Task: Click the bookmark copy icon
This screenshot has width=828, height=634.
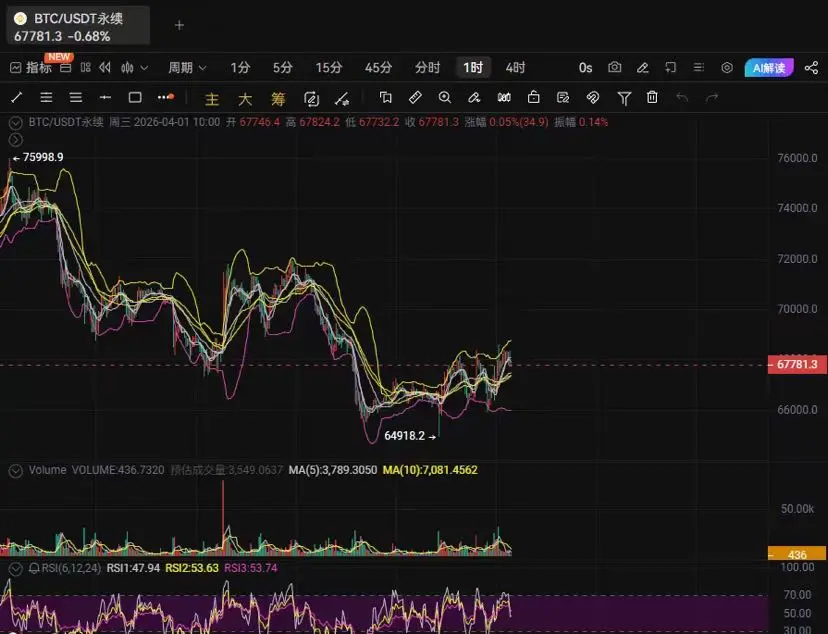Action: tap(385, 98)
